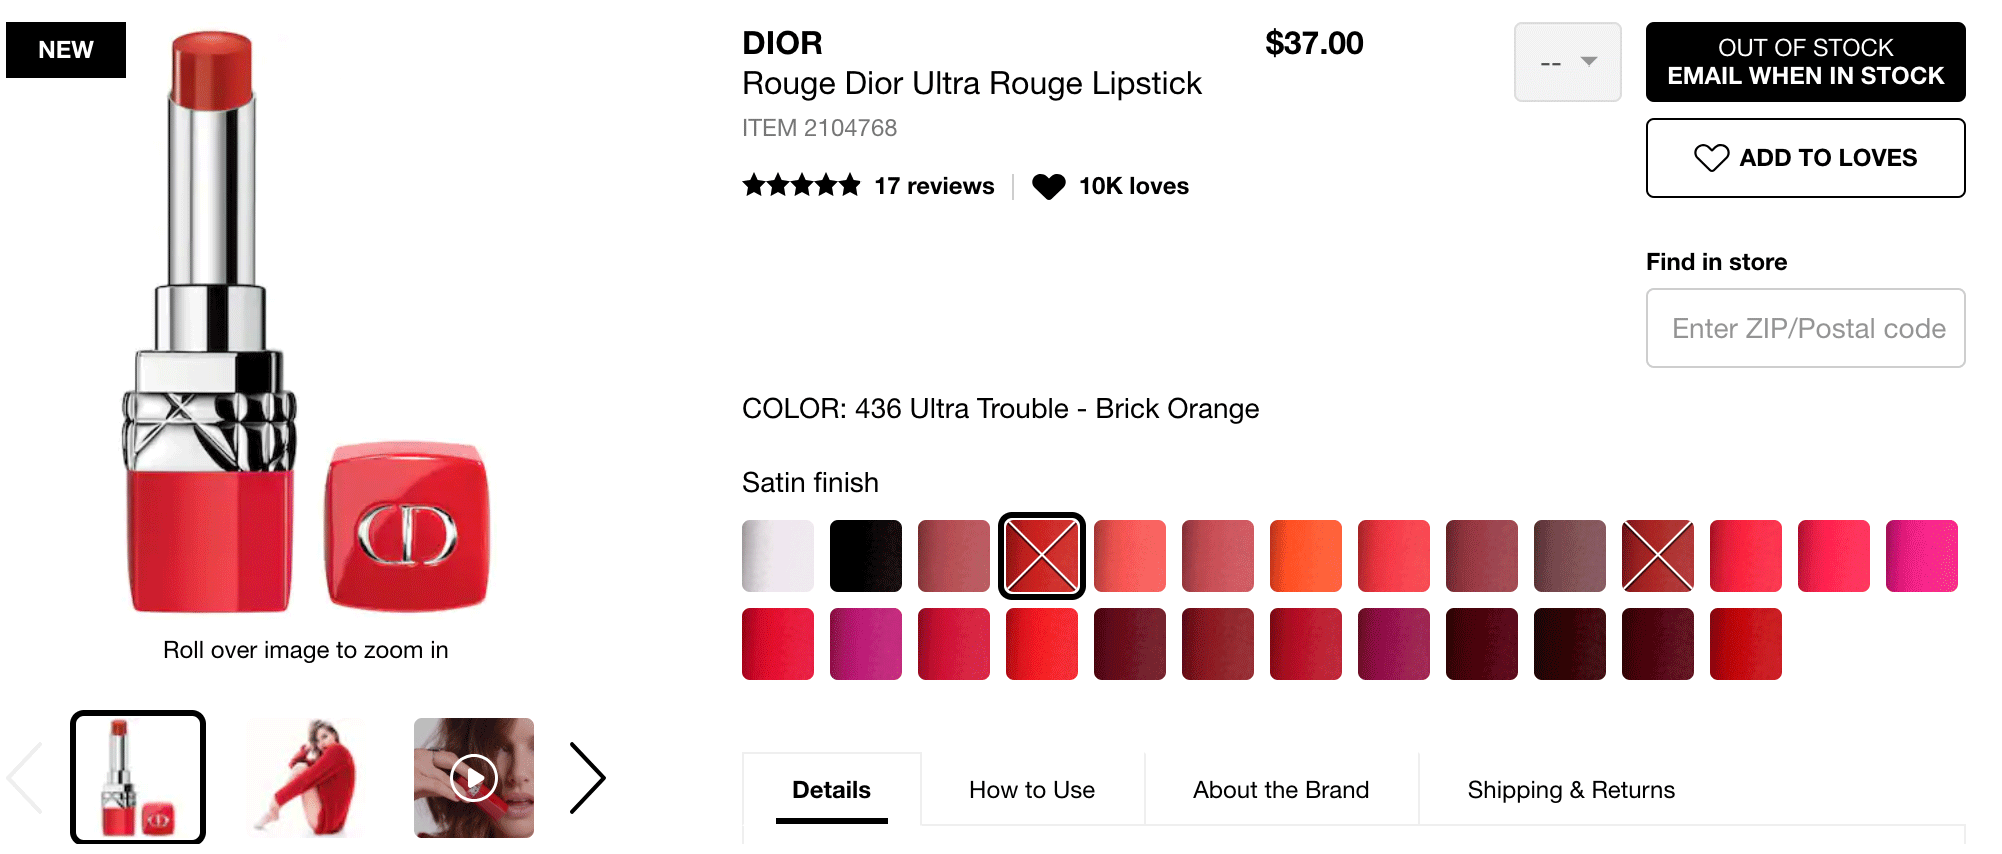This screenshot has height=854, width=2002.
Task: Switch to the How to Use tab
Action: (1031, 790)
